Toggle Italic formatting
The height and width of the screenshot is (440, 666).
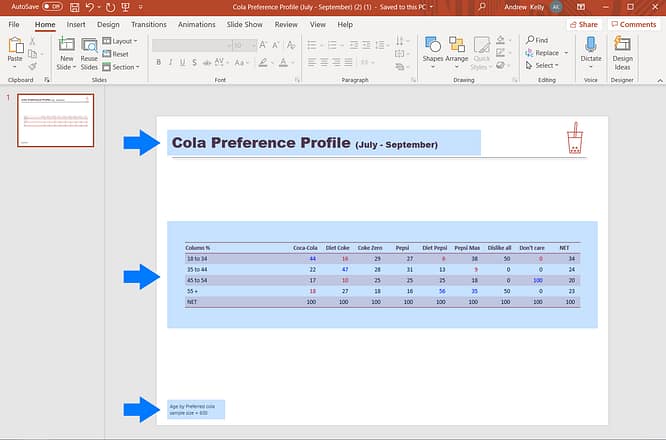click(170, 62)
